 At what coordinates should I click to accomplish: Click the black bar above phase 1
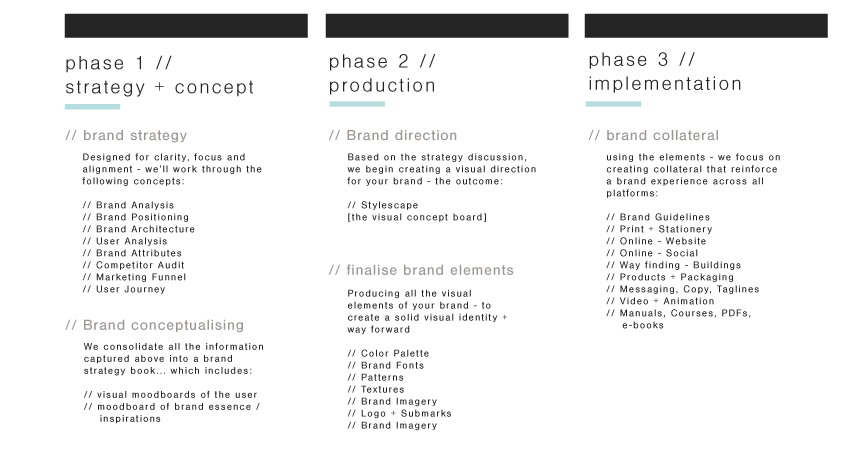click(x=186, y=26)
